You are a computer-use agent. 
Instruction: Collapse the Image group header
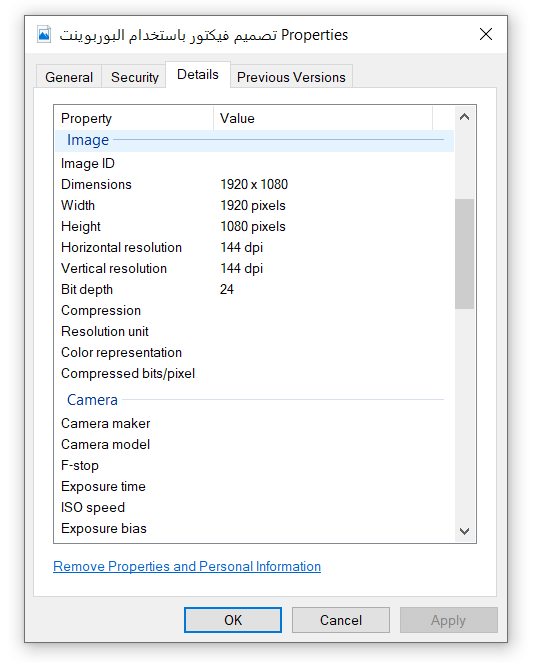pyautogui.click(x=88, y=140)
